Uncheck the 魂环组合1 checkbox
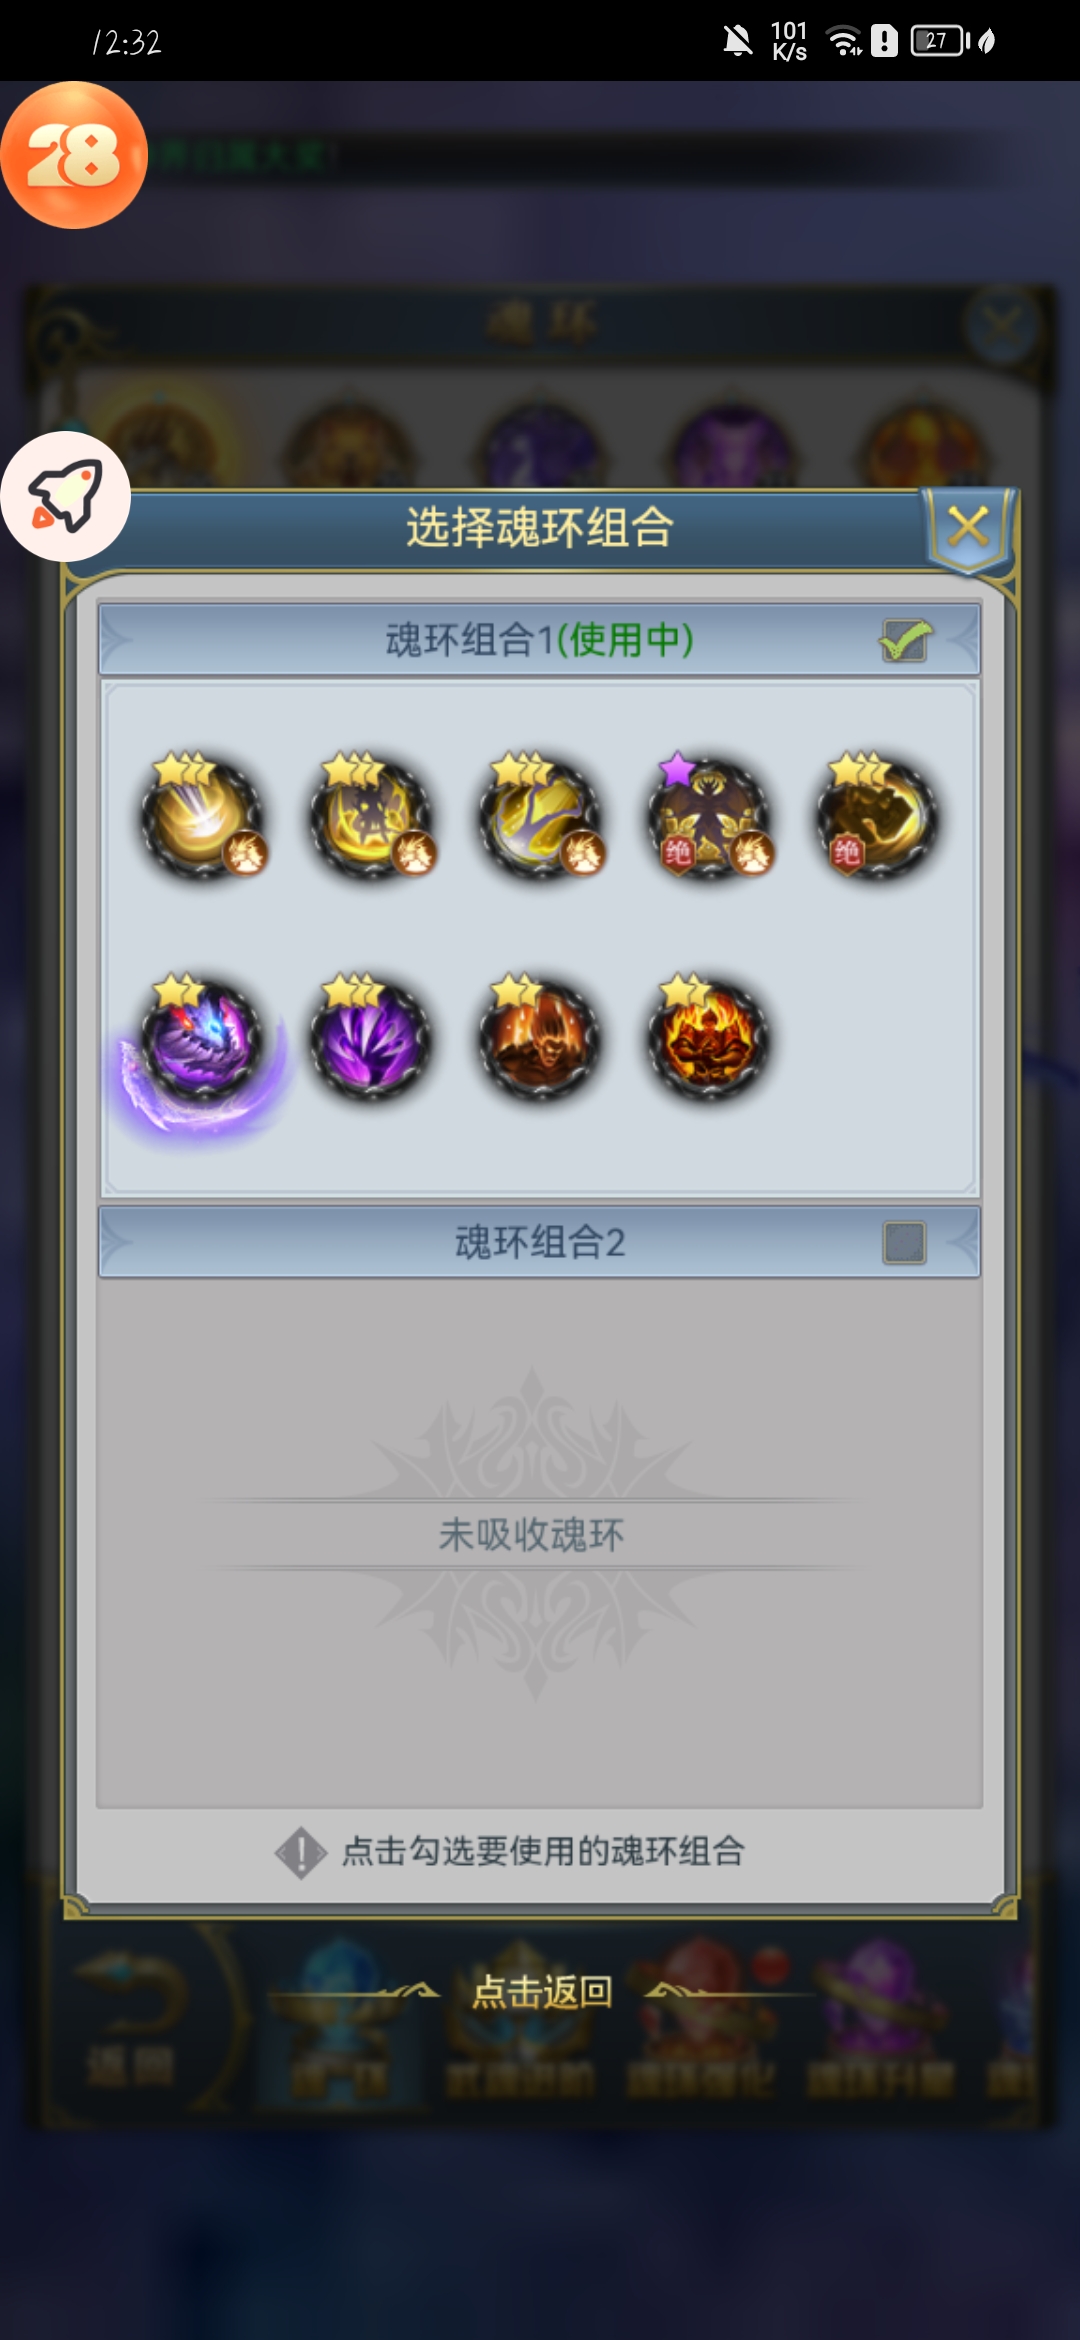The width and height of the screenshot is (1080, 2340). click(x=905, y=640)
